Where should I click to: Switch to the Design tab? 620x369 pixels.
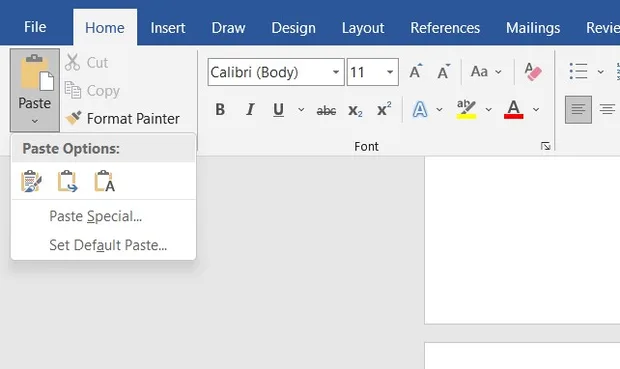pyautogui.click(x=293, y=28)
